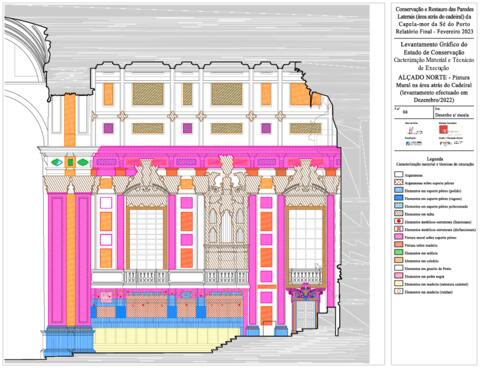Click 'Argamassas sobre suporte pétreo' label

pos(429,183)
